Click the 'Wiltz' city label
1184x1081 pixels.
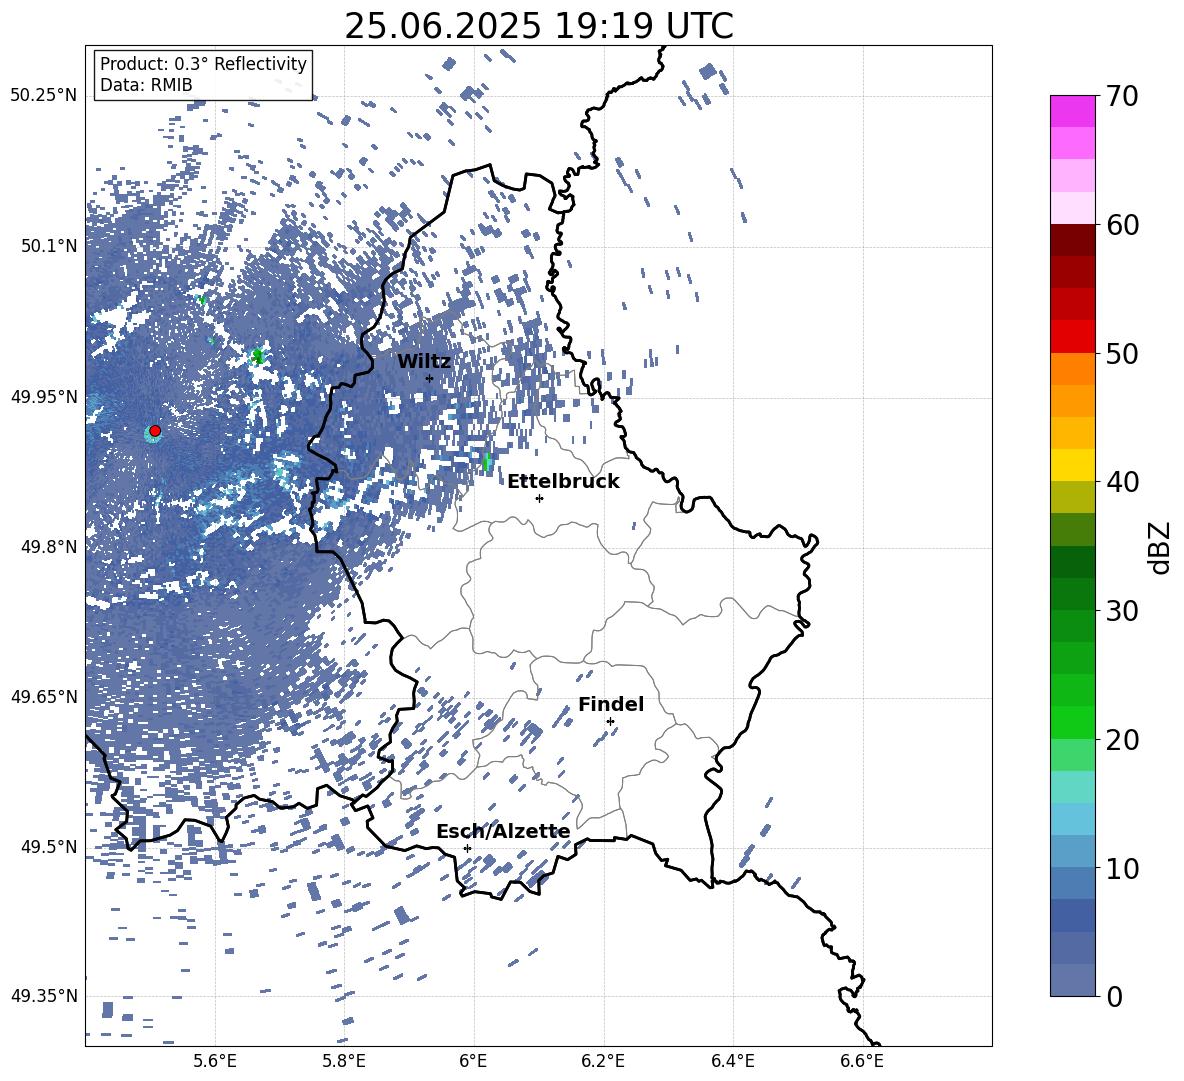pyautogui.click(x=424, y=362)
